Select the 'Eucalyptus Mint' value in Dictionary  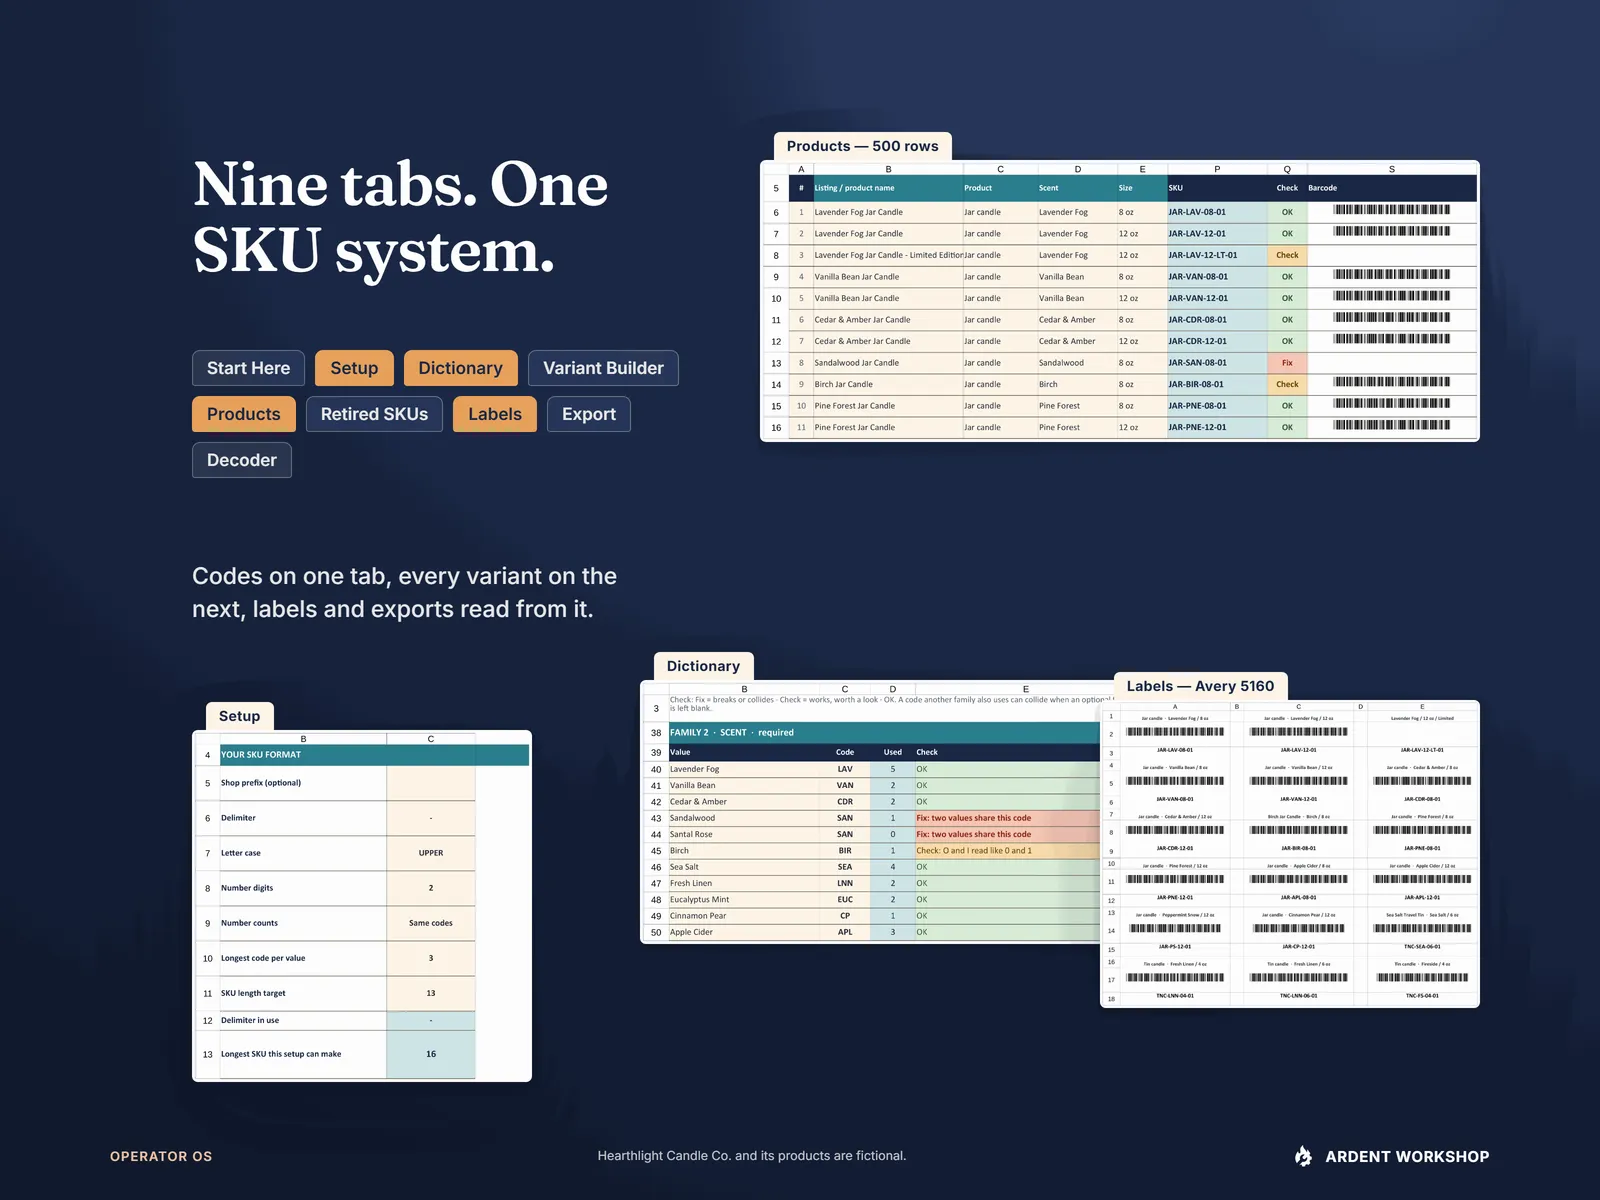tap(745, 899)
